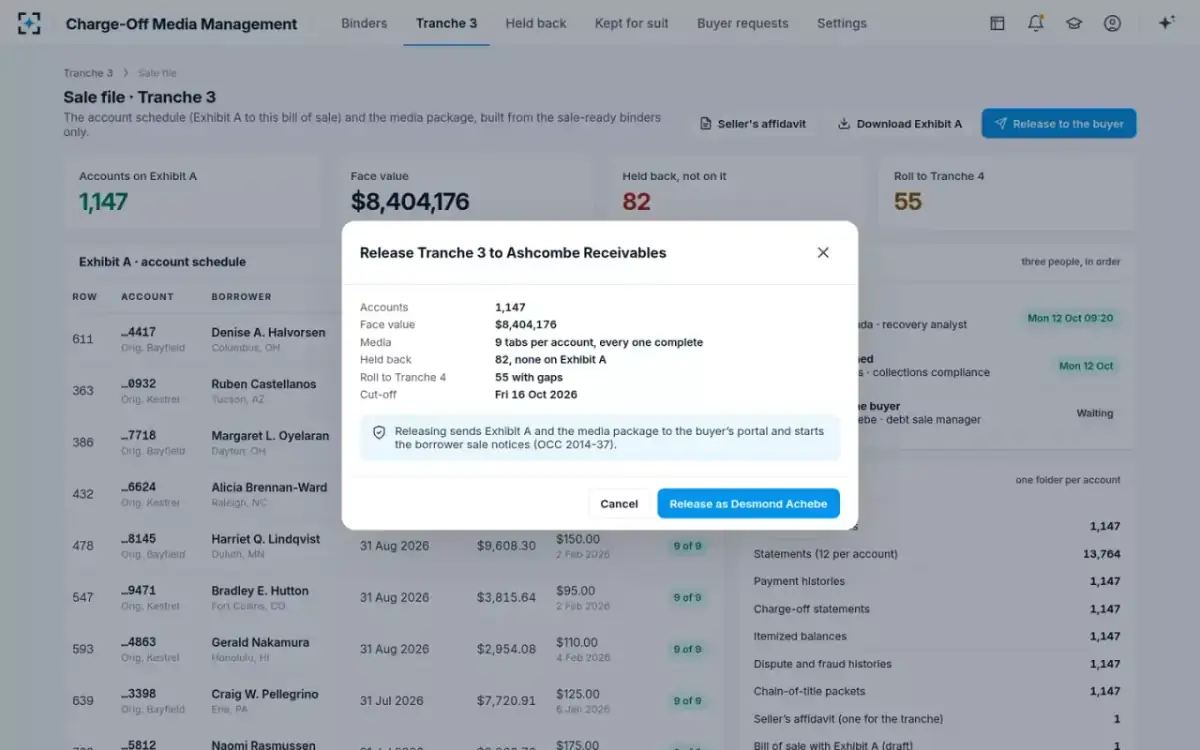Click the Mon 12 Oct 09:20 status badge
Screen dimensions: 1200x750
(1070, 319)
